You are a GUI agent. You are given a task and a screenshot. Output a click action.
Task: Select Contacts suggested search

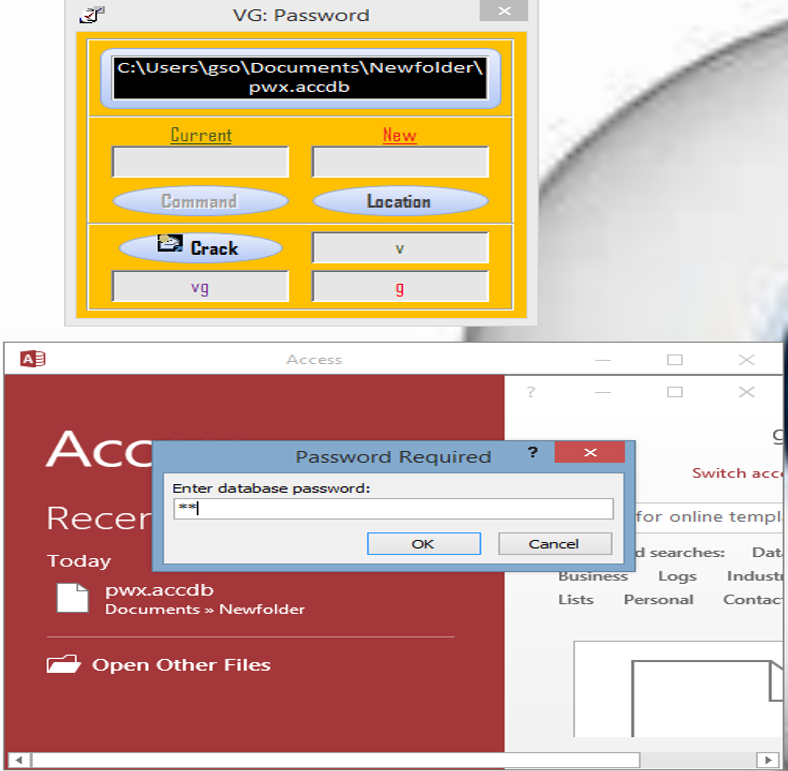[x=753, y=600]
